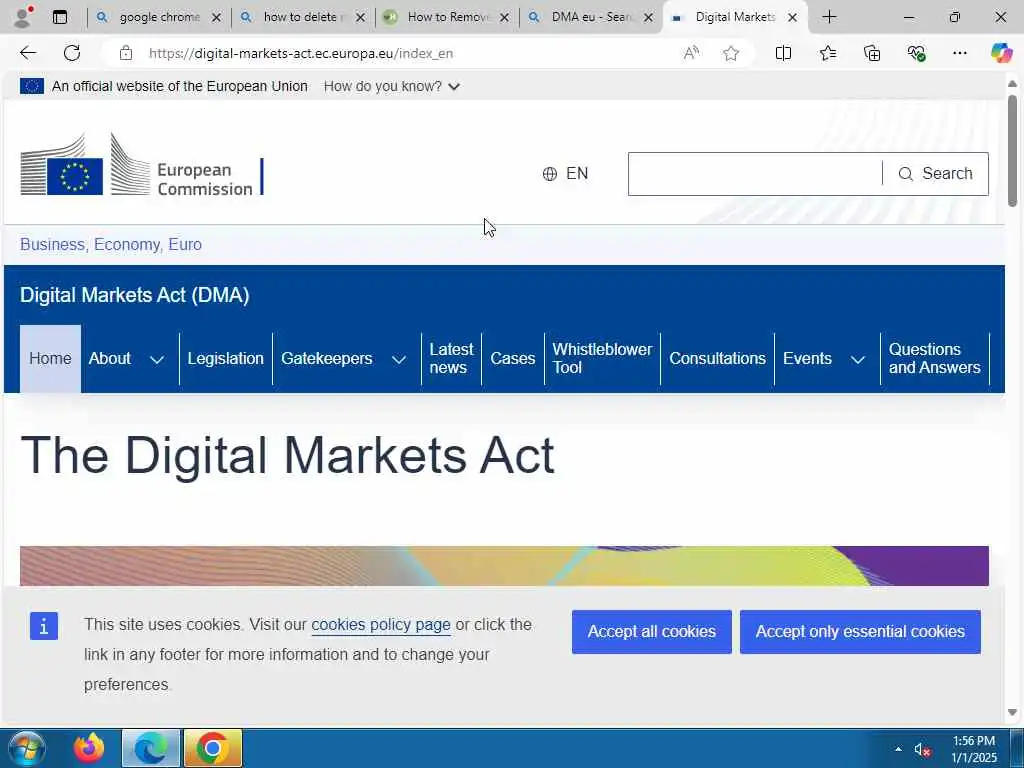Open the browser profile icon

click(23, 17)
